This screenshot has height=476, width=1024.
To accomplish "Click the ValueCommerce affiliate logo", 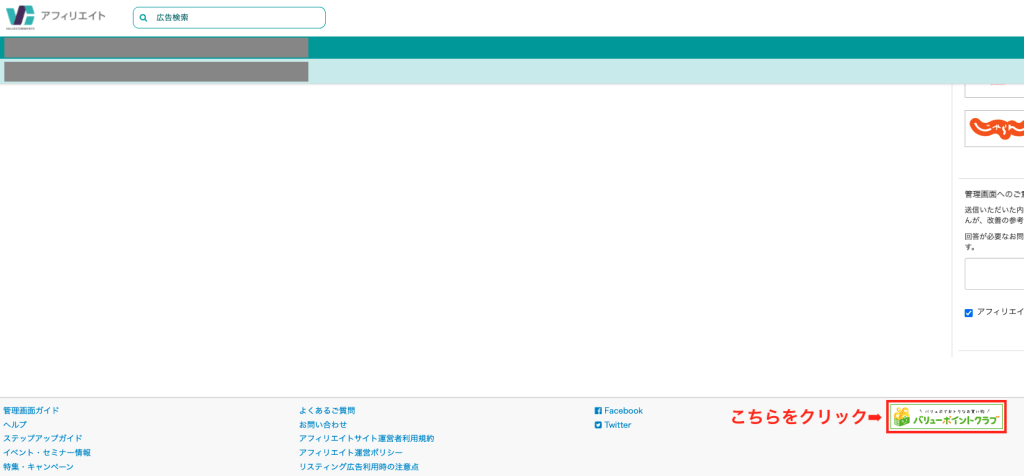I will coord(55,16).
